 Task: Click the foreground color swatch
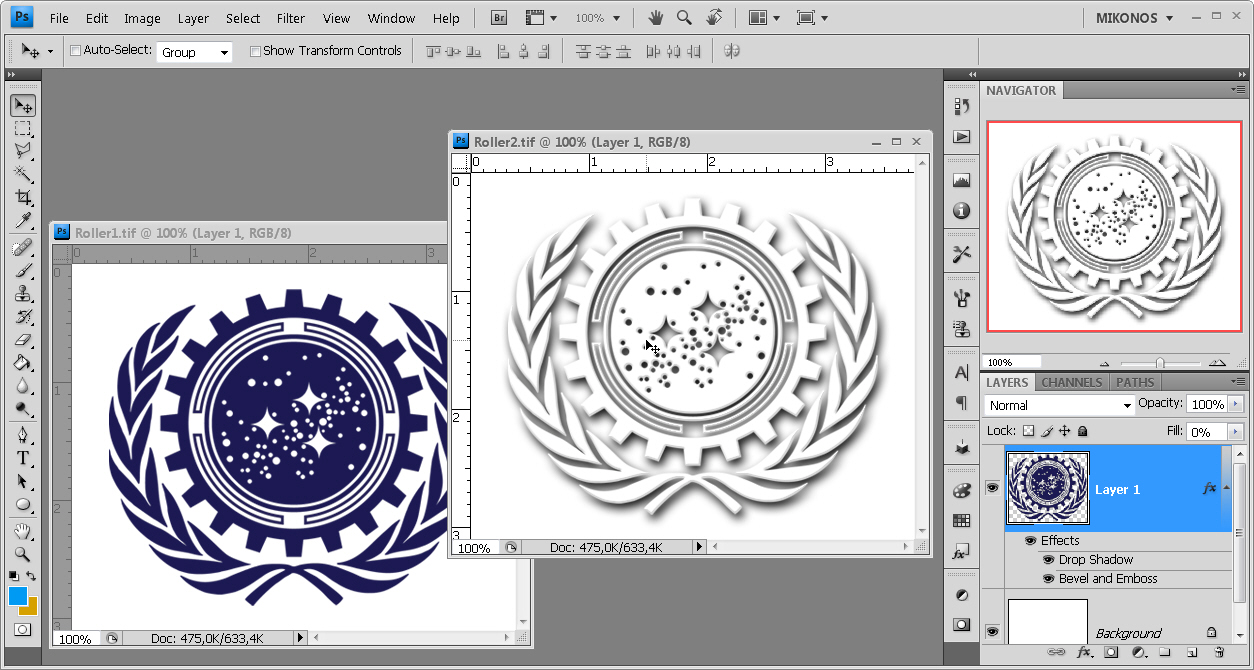[x=17, y=596]
